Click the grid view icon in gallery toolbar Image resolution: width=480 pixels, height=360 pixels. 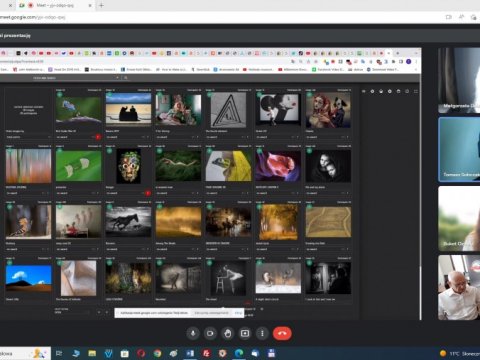coord(416,91)
